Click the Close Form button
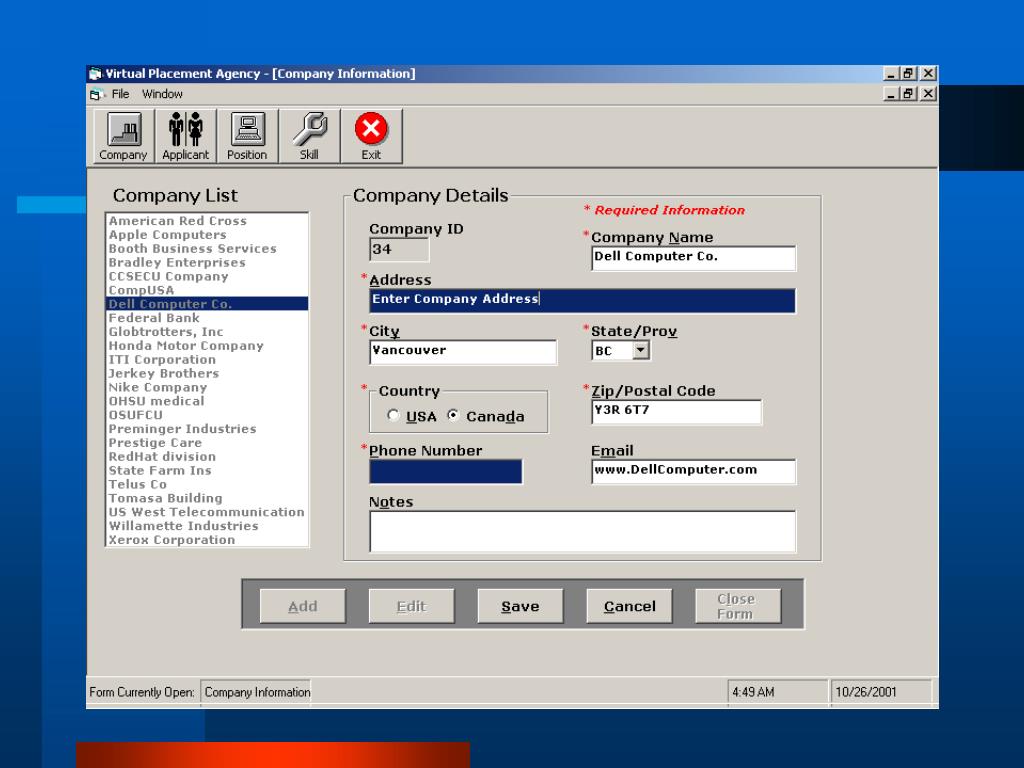The image size is (1024, 768). 738,606
